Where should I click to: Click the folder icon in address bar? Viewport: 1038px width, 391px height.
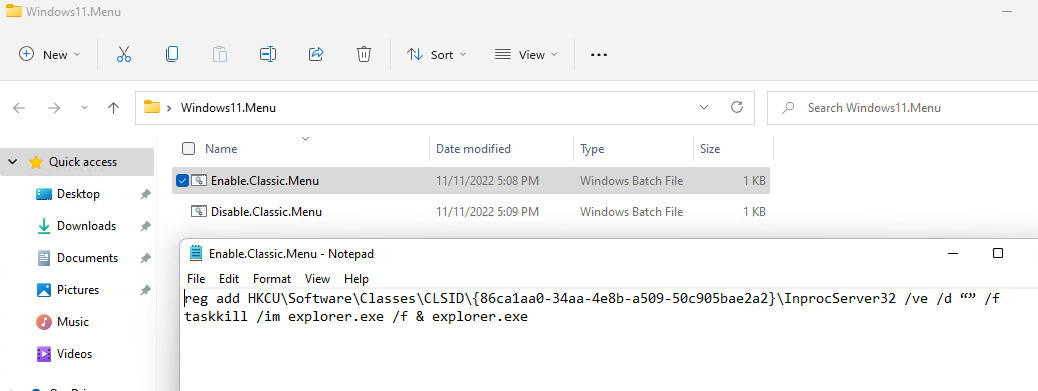coord(152,107)
